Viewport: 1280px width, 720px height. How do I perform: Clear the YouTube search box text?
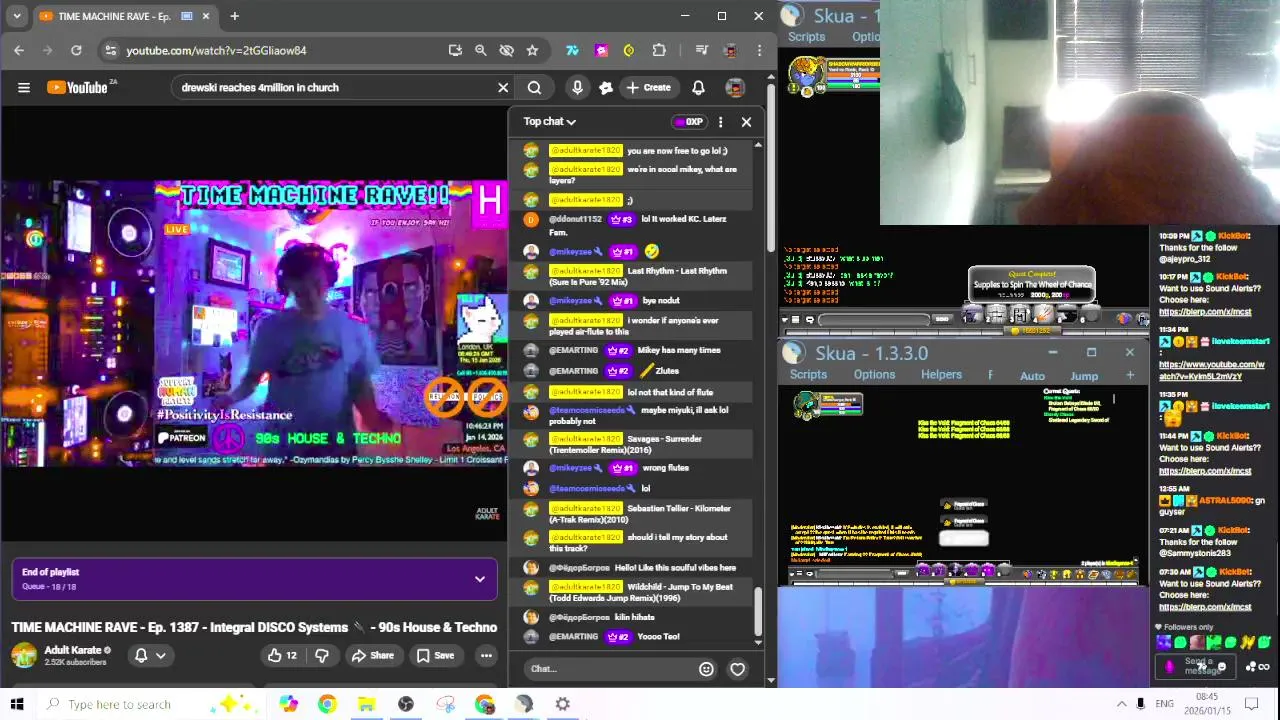click(503, 88)
